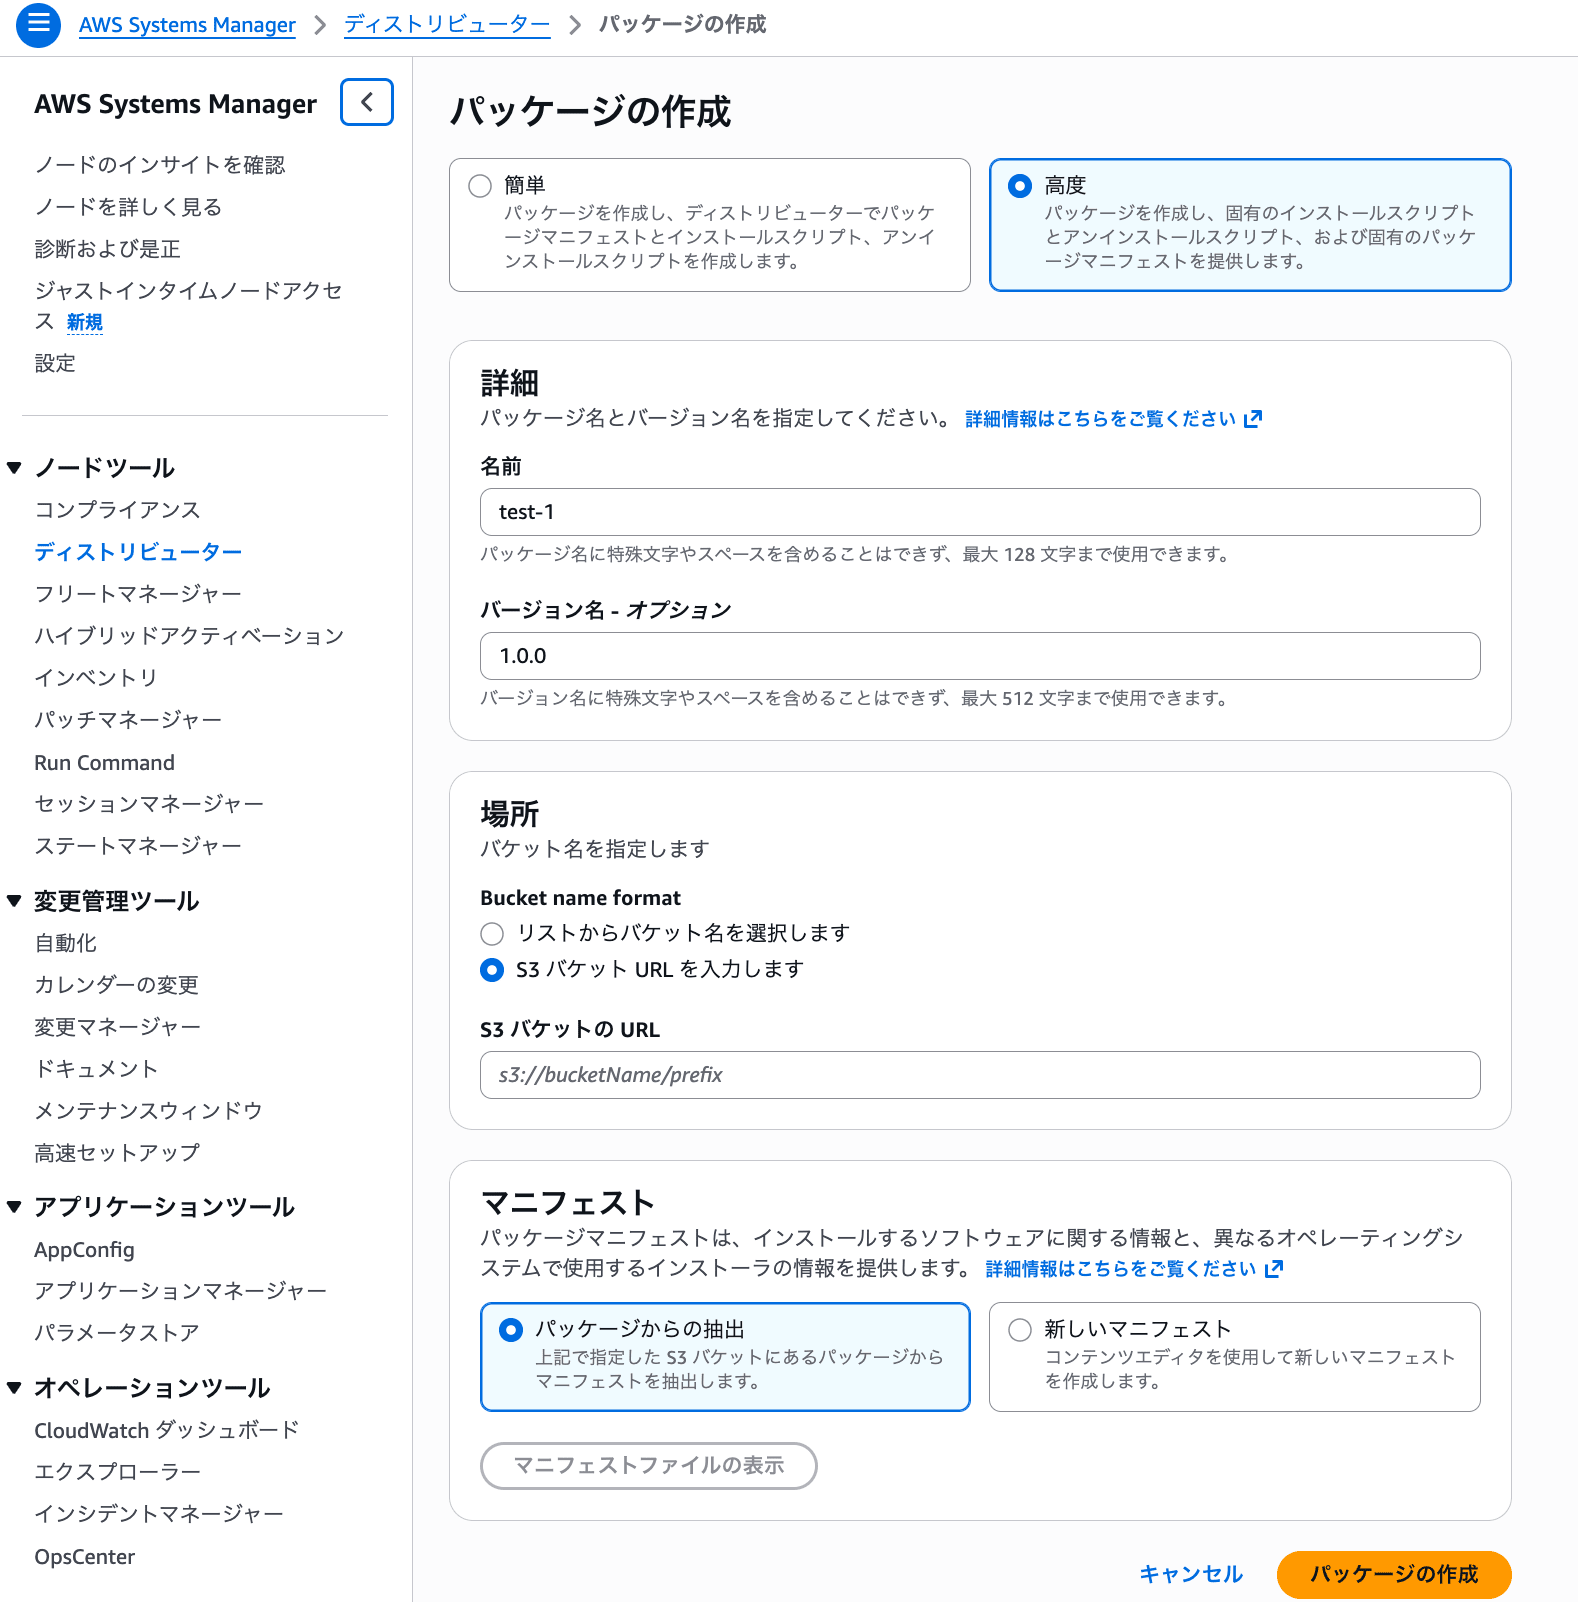Open 診断および是正 in sidebar
This screenshot has width=1578, height=1602.
point(108,249)
